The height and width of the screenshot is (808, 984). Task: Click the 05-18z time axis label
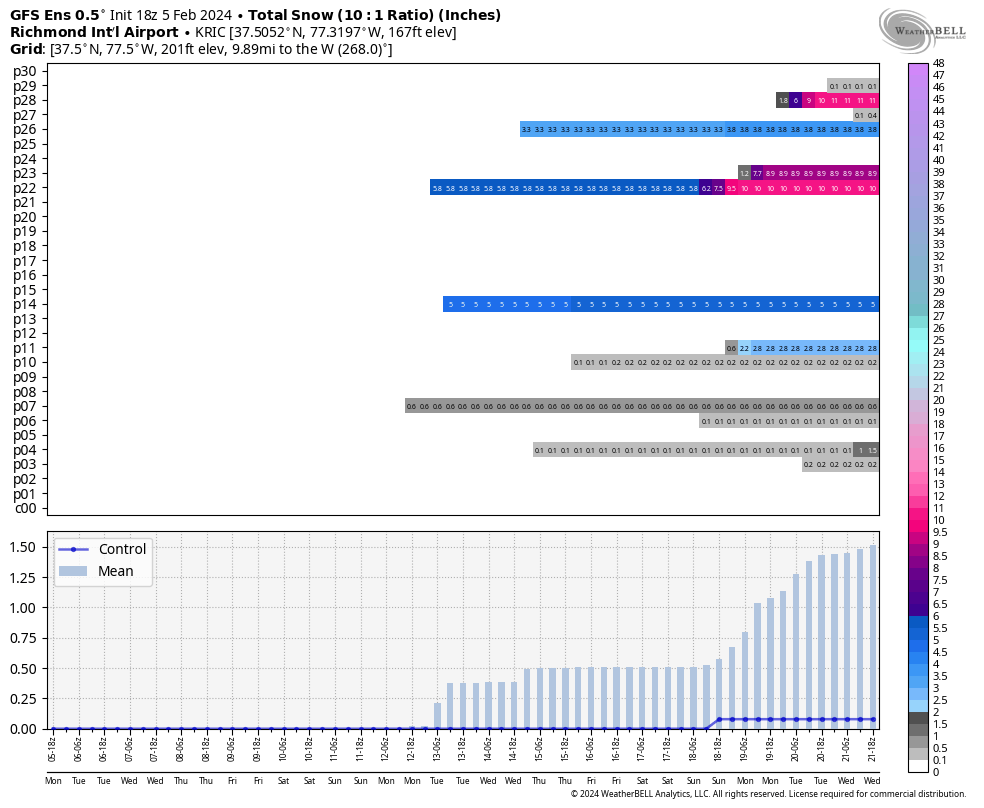[53, 750]
